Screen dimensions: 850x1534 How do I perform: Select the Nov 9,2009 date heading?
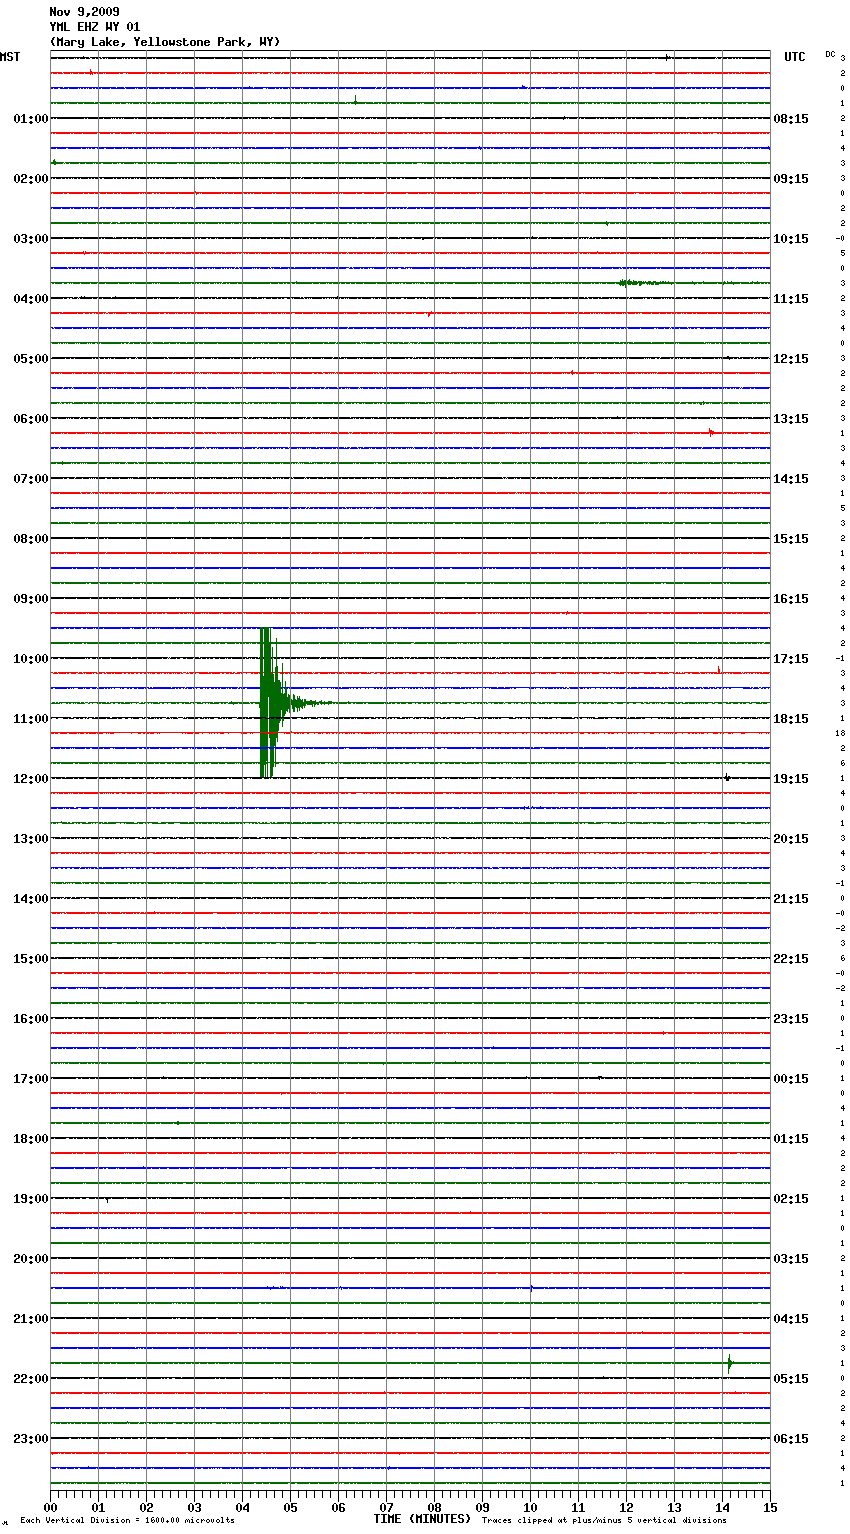point(84,12)
